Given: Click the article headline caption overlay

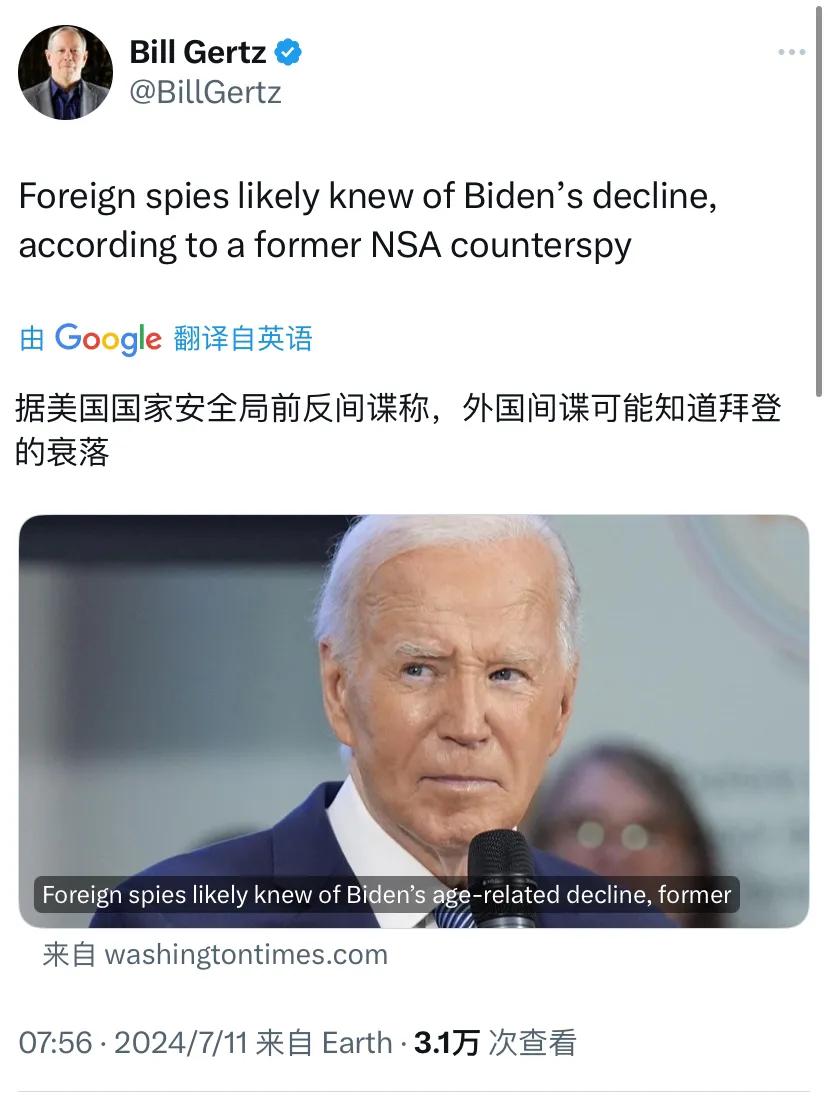Looking at the screenshot, I should pos(387,894).
